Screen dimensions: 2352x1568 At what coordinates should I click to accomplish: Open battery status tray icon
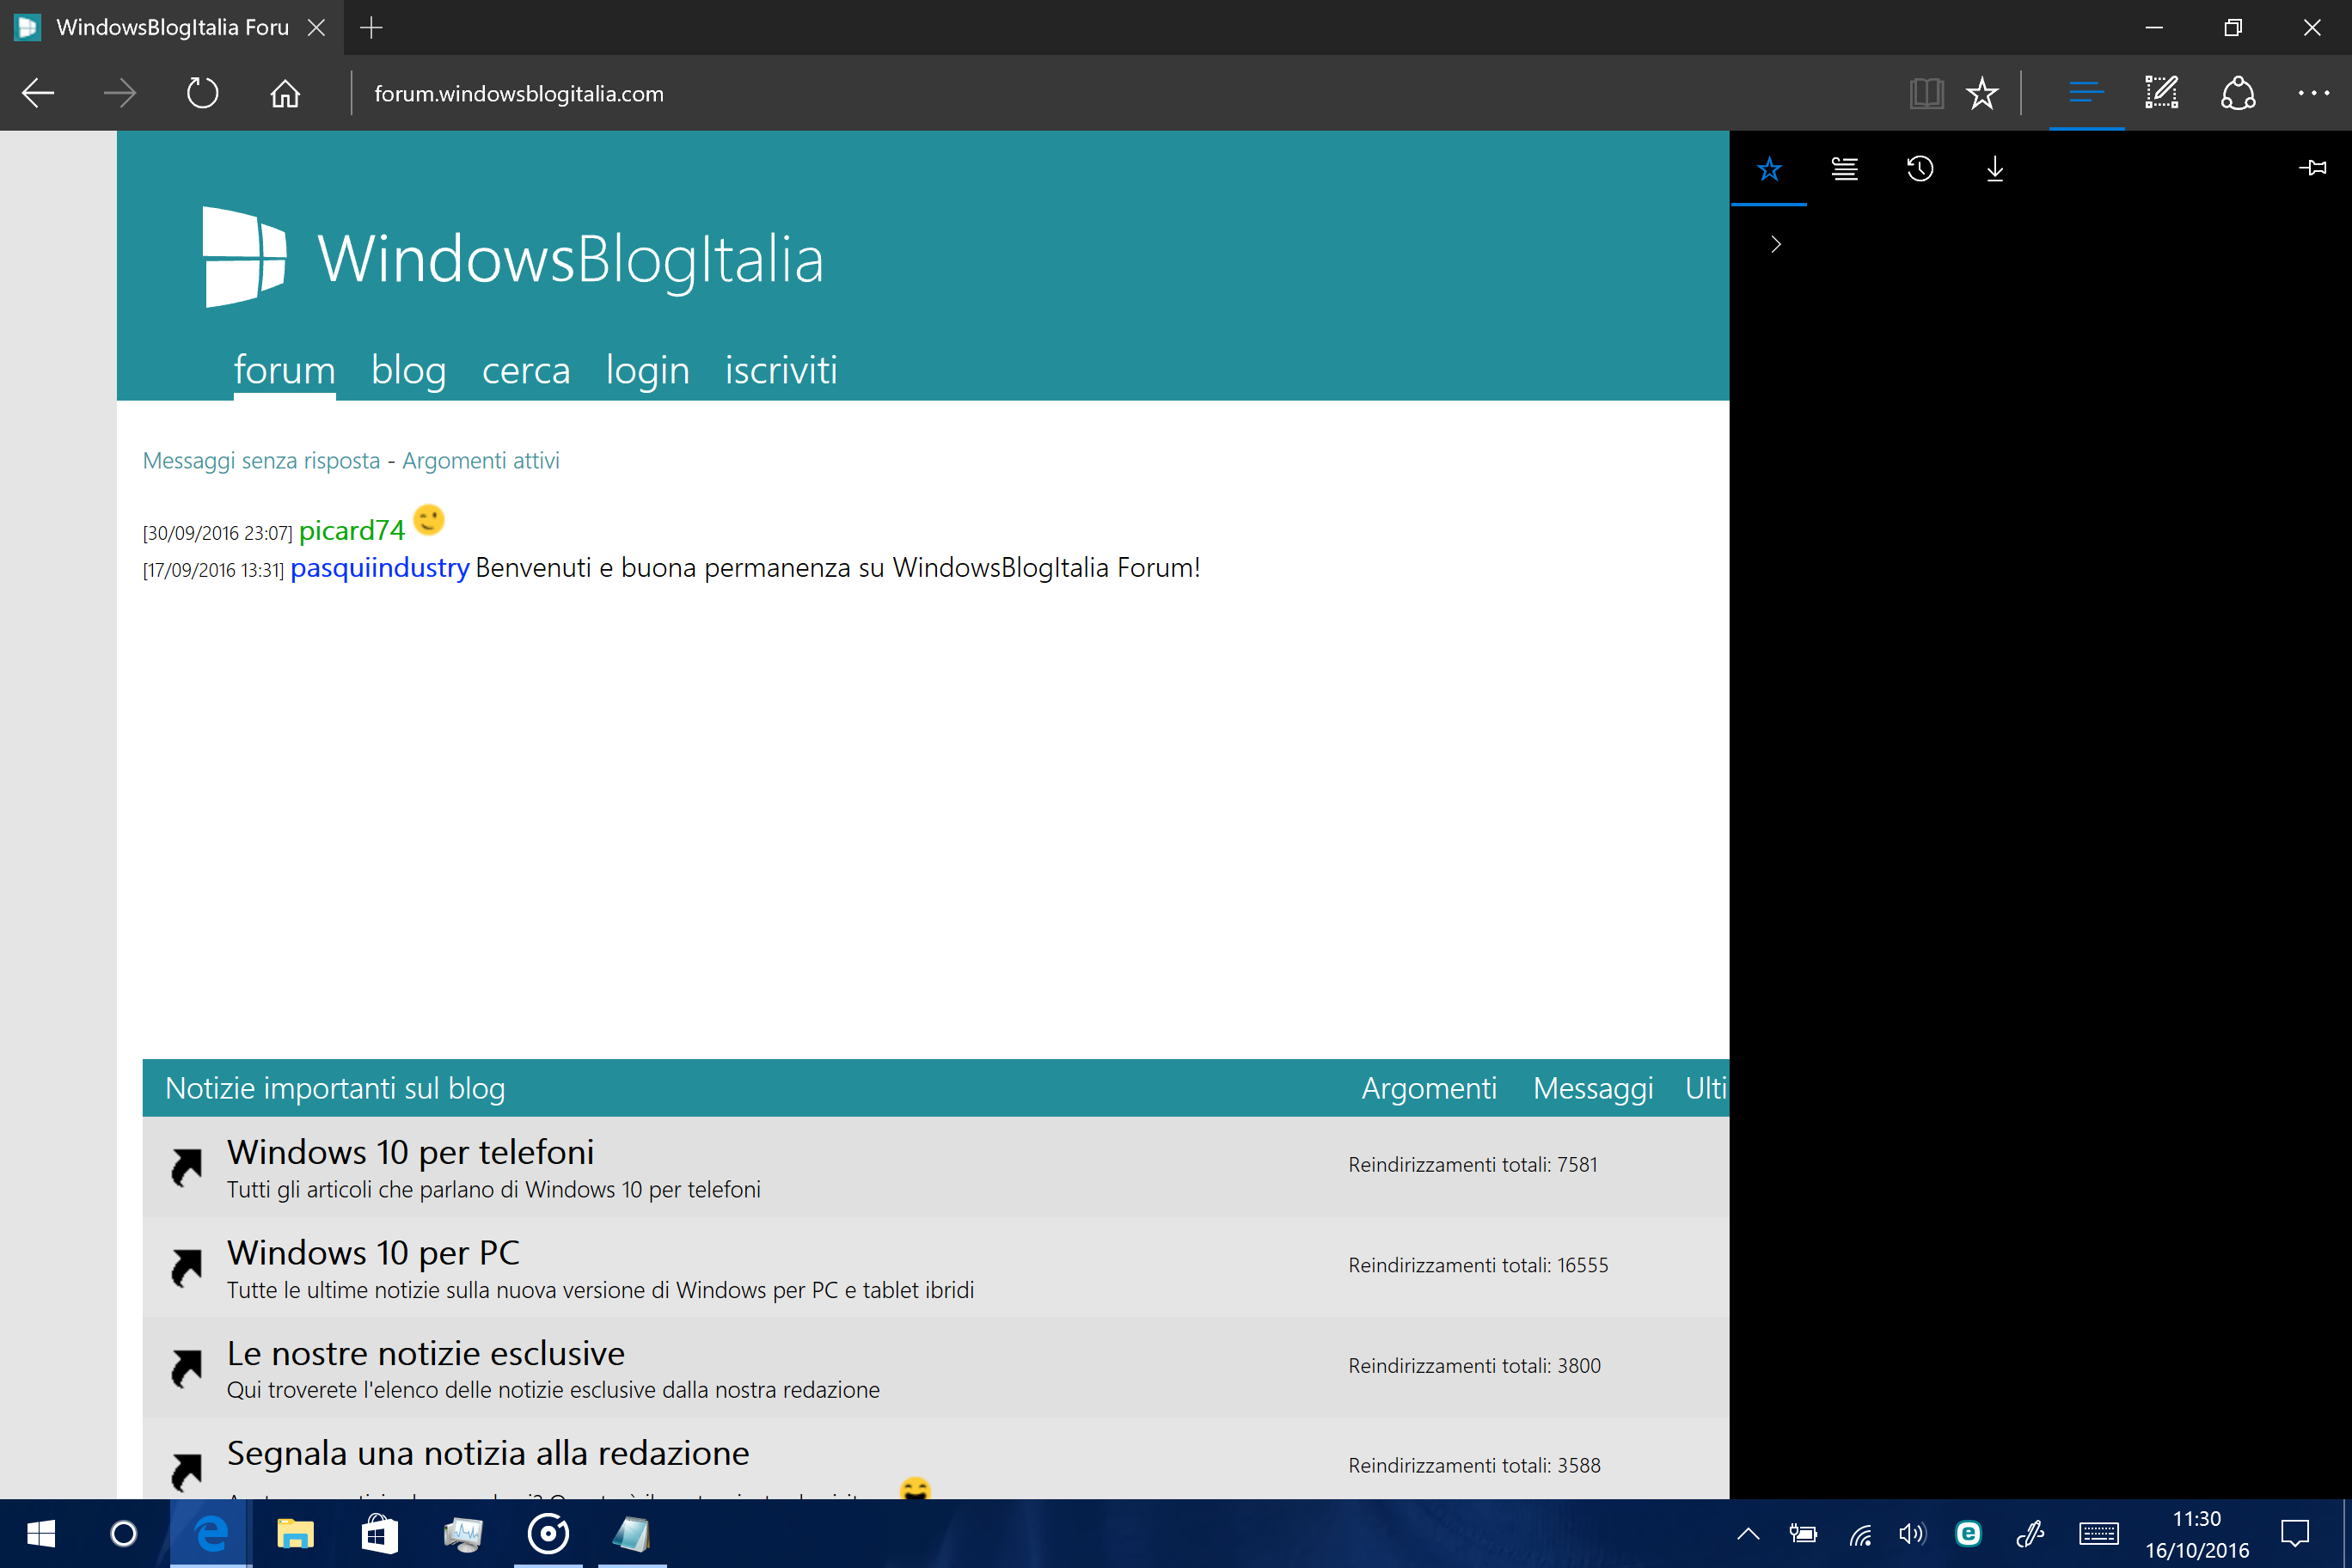pos(1804,1534)
